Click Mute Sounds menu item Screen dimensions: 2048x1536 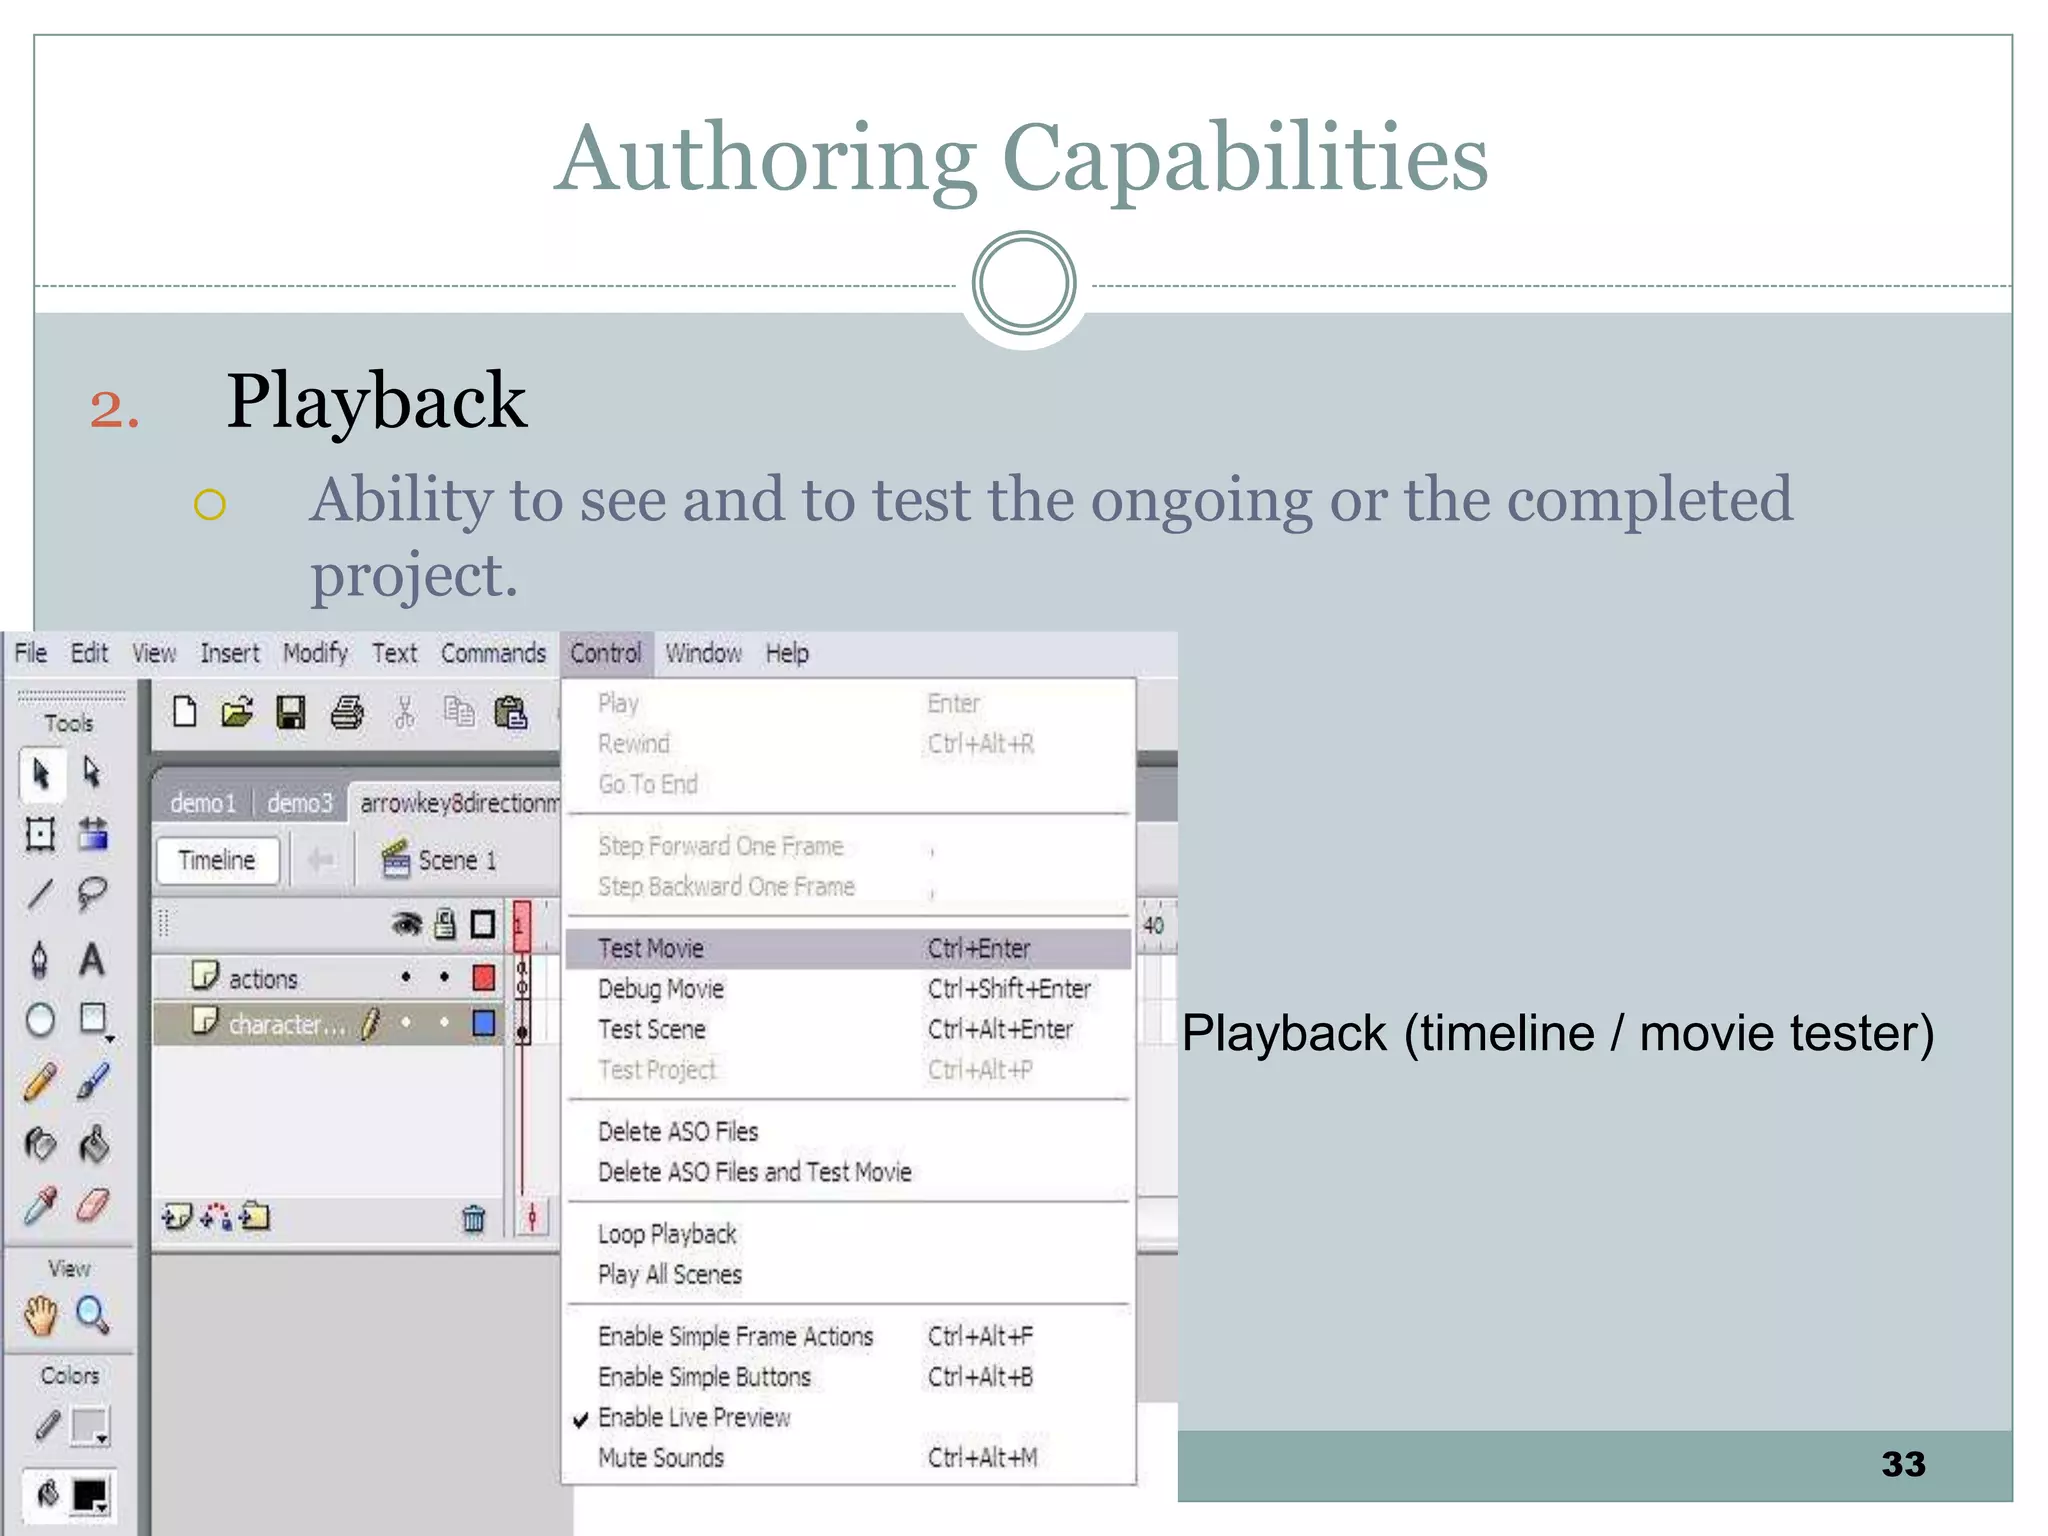click(x=849, y=1458)
